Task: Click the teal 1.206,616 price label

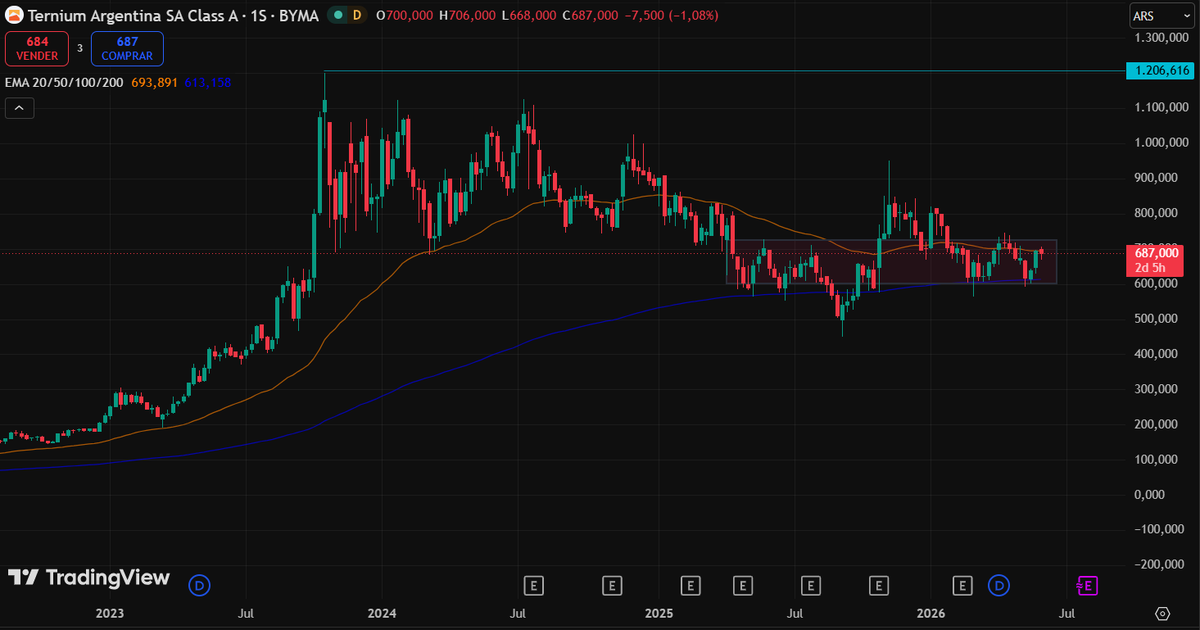Action: 1158,71
